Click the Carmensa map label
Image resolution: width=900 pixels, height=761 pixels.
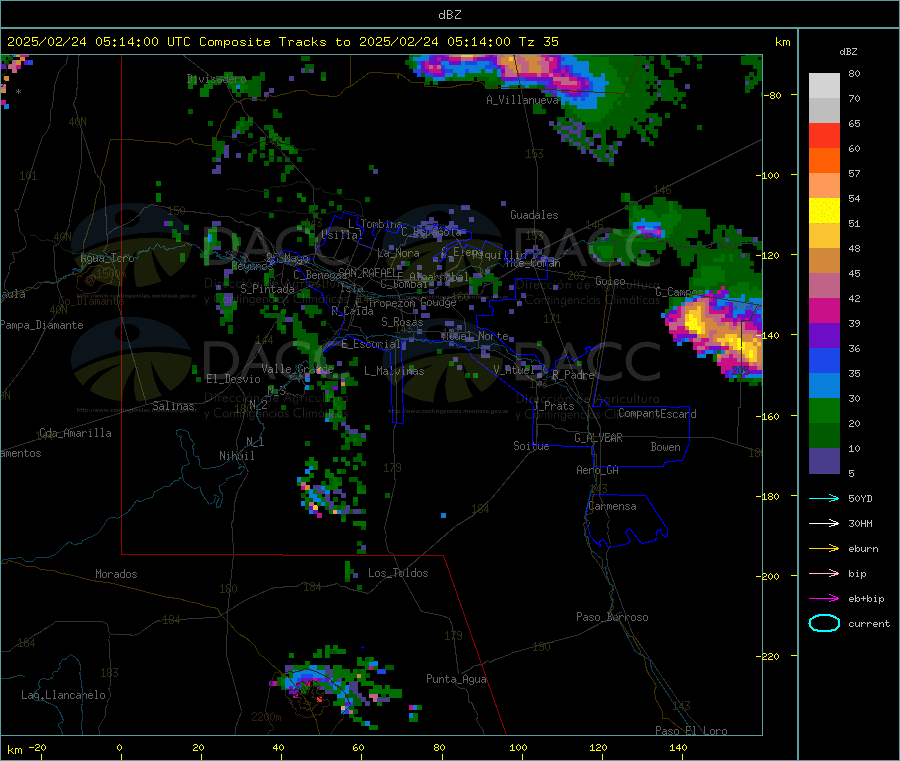612,507
